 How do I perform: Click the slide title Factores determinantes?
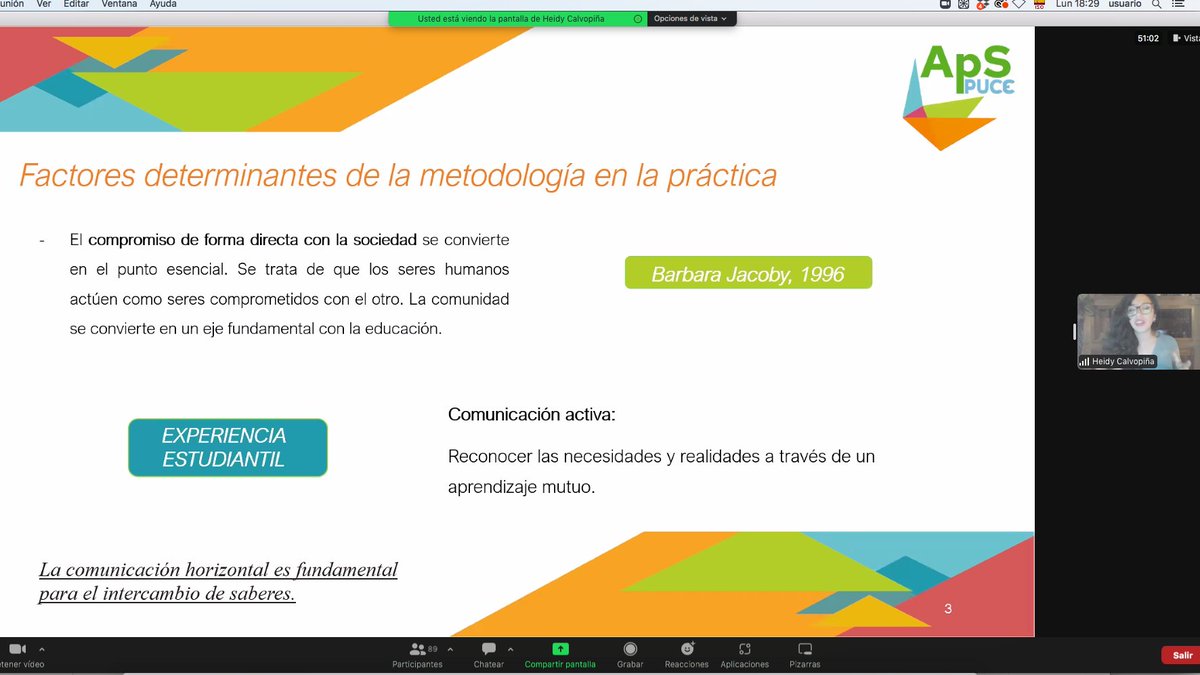click(x=398, y=177)
